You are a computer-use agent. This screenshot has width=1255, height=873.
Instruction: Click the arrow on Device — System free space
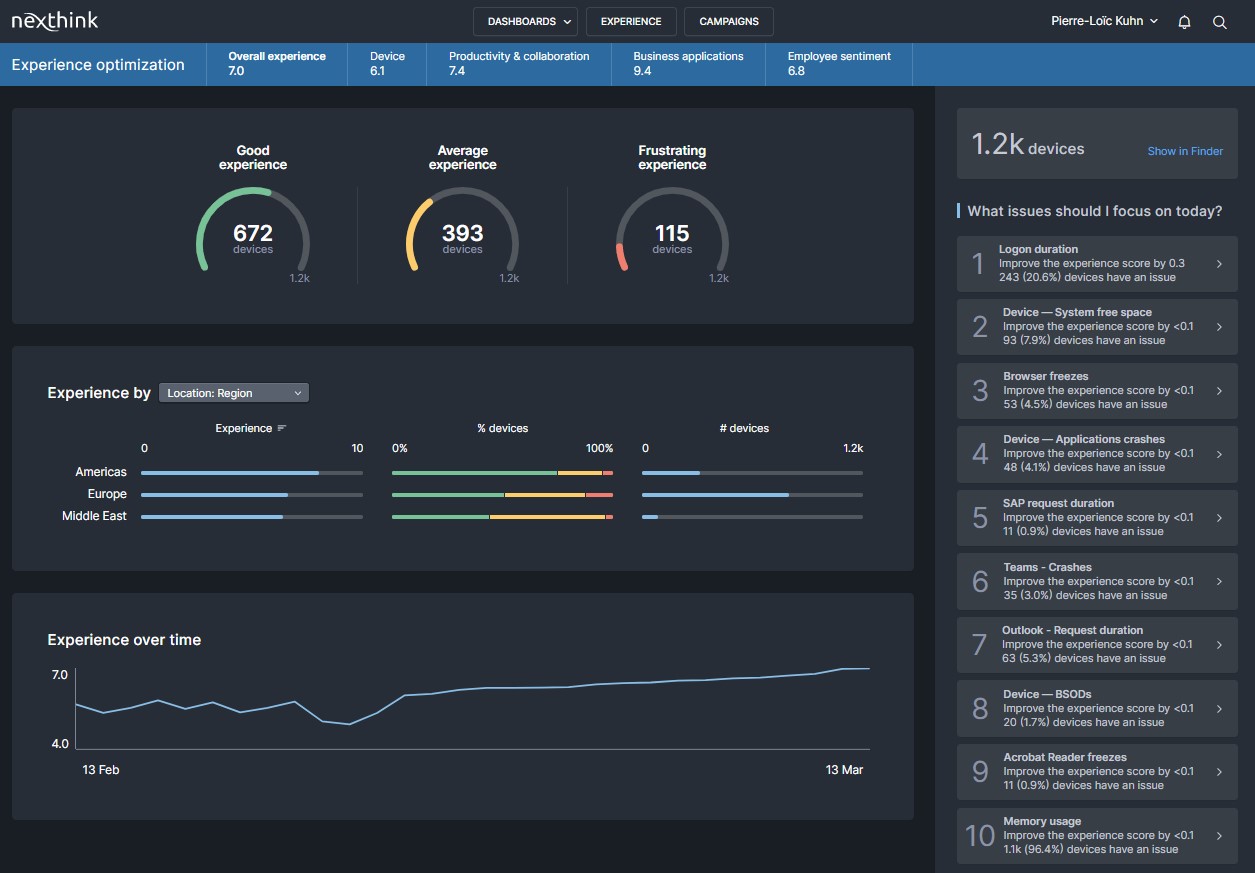(x=1219, y=326)
